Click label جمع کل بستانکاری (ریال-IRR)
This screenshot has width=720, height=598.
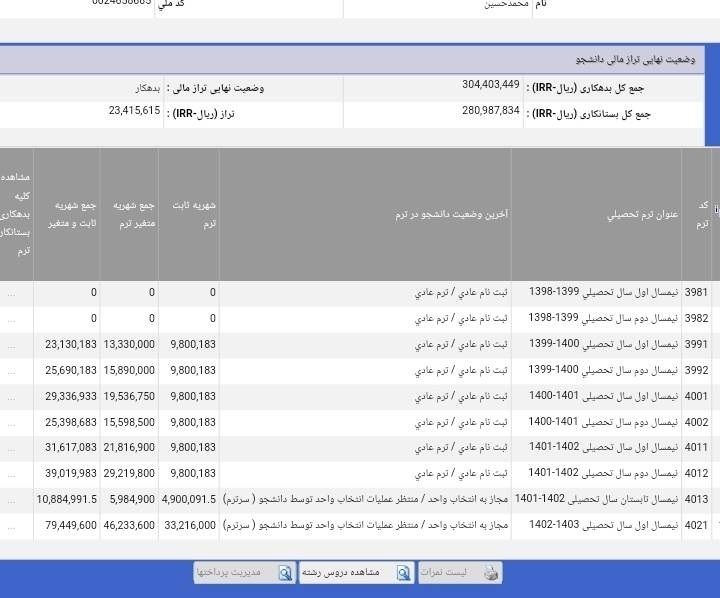pyautogui.click(x=588, y=114)
